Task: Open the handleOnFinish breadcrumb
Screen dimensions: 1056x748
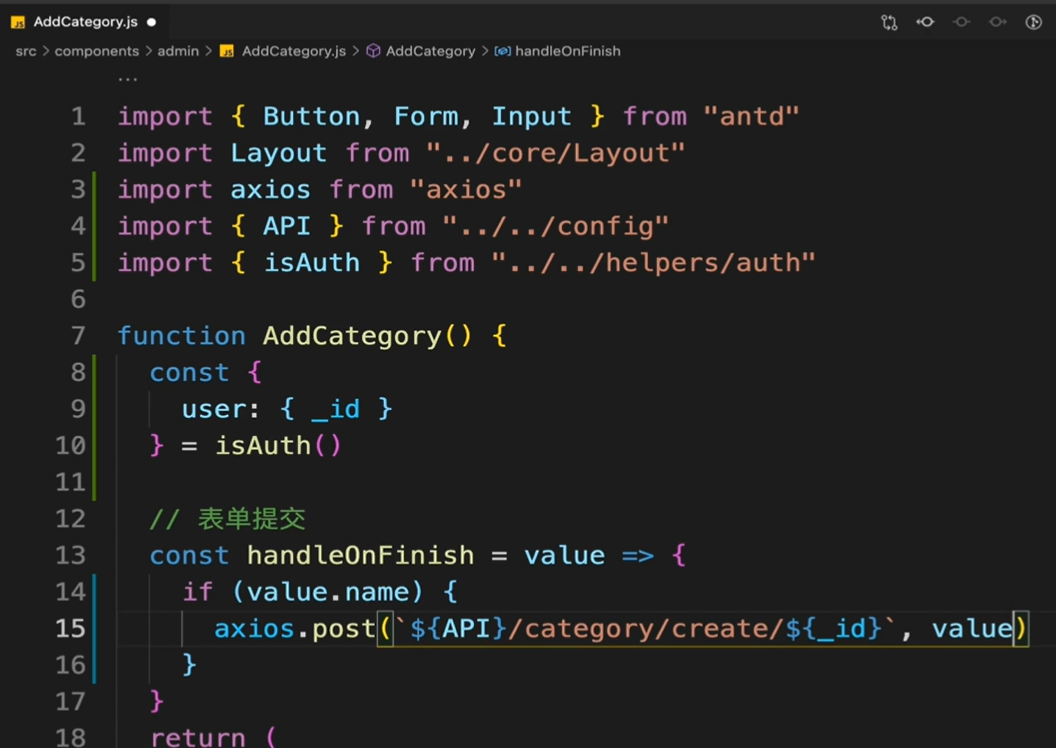Action: (568, 51)
